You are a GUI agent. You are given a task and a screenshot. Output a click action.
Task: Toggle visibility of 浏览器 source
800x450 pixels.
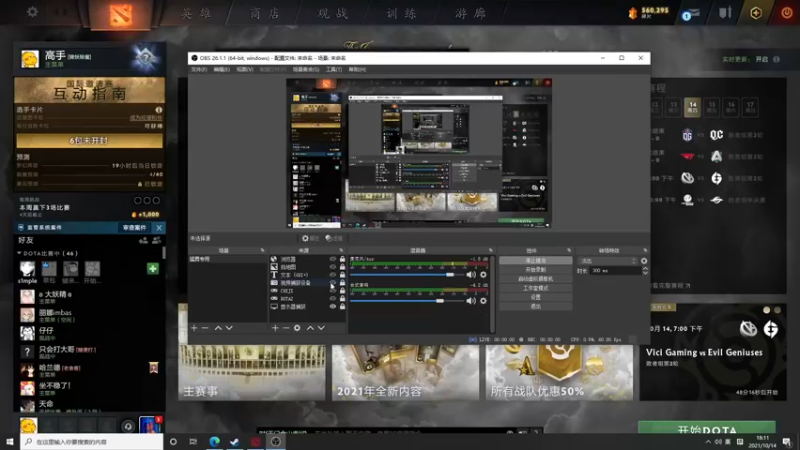[333, 259]
